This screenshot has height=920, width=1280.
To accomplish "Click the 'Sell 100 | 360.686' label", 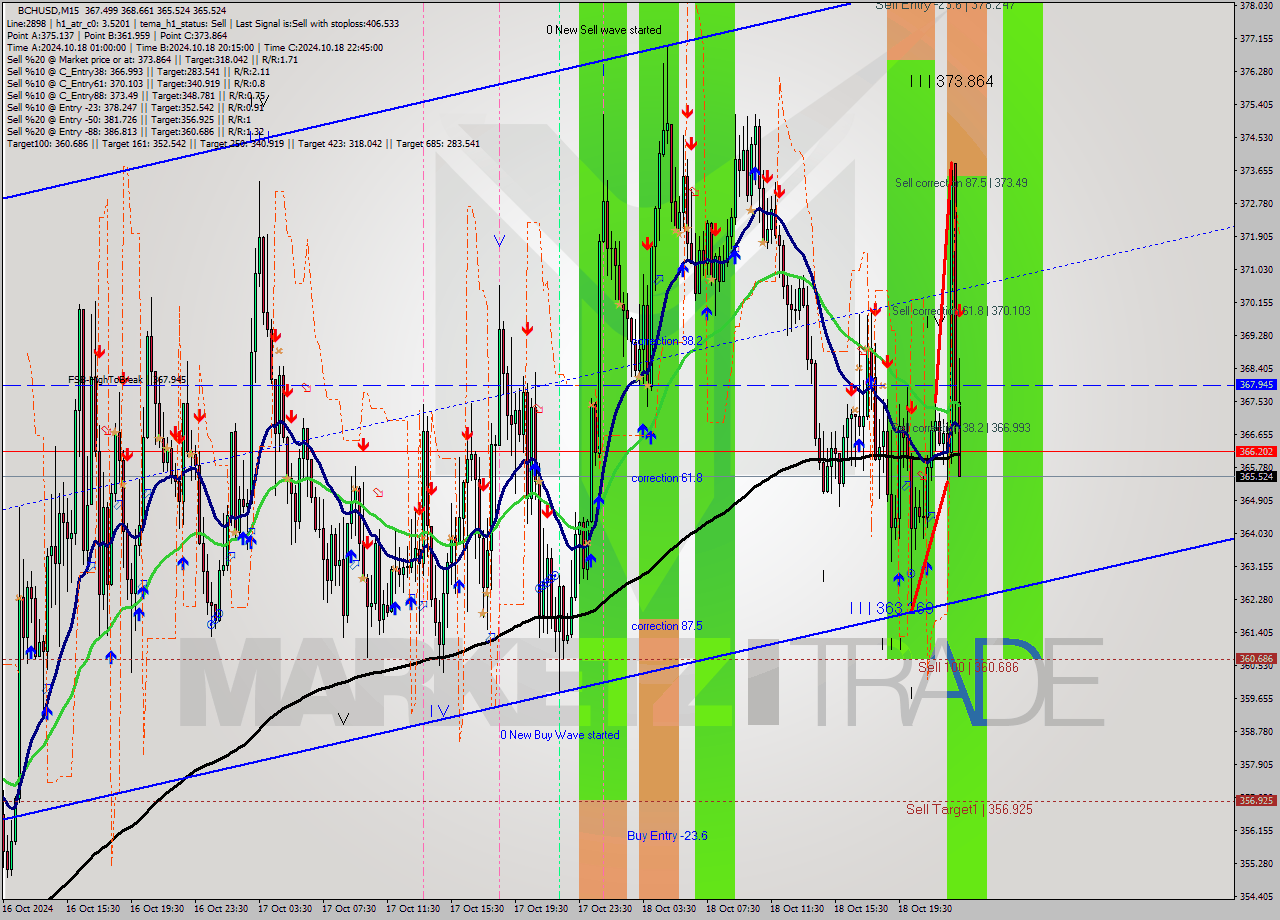I will pos(968,667).
